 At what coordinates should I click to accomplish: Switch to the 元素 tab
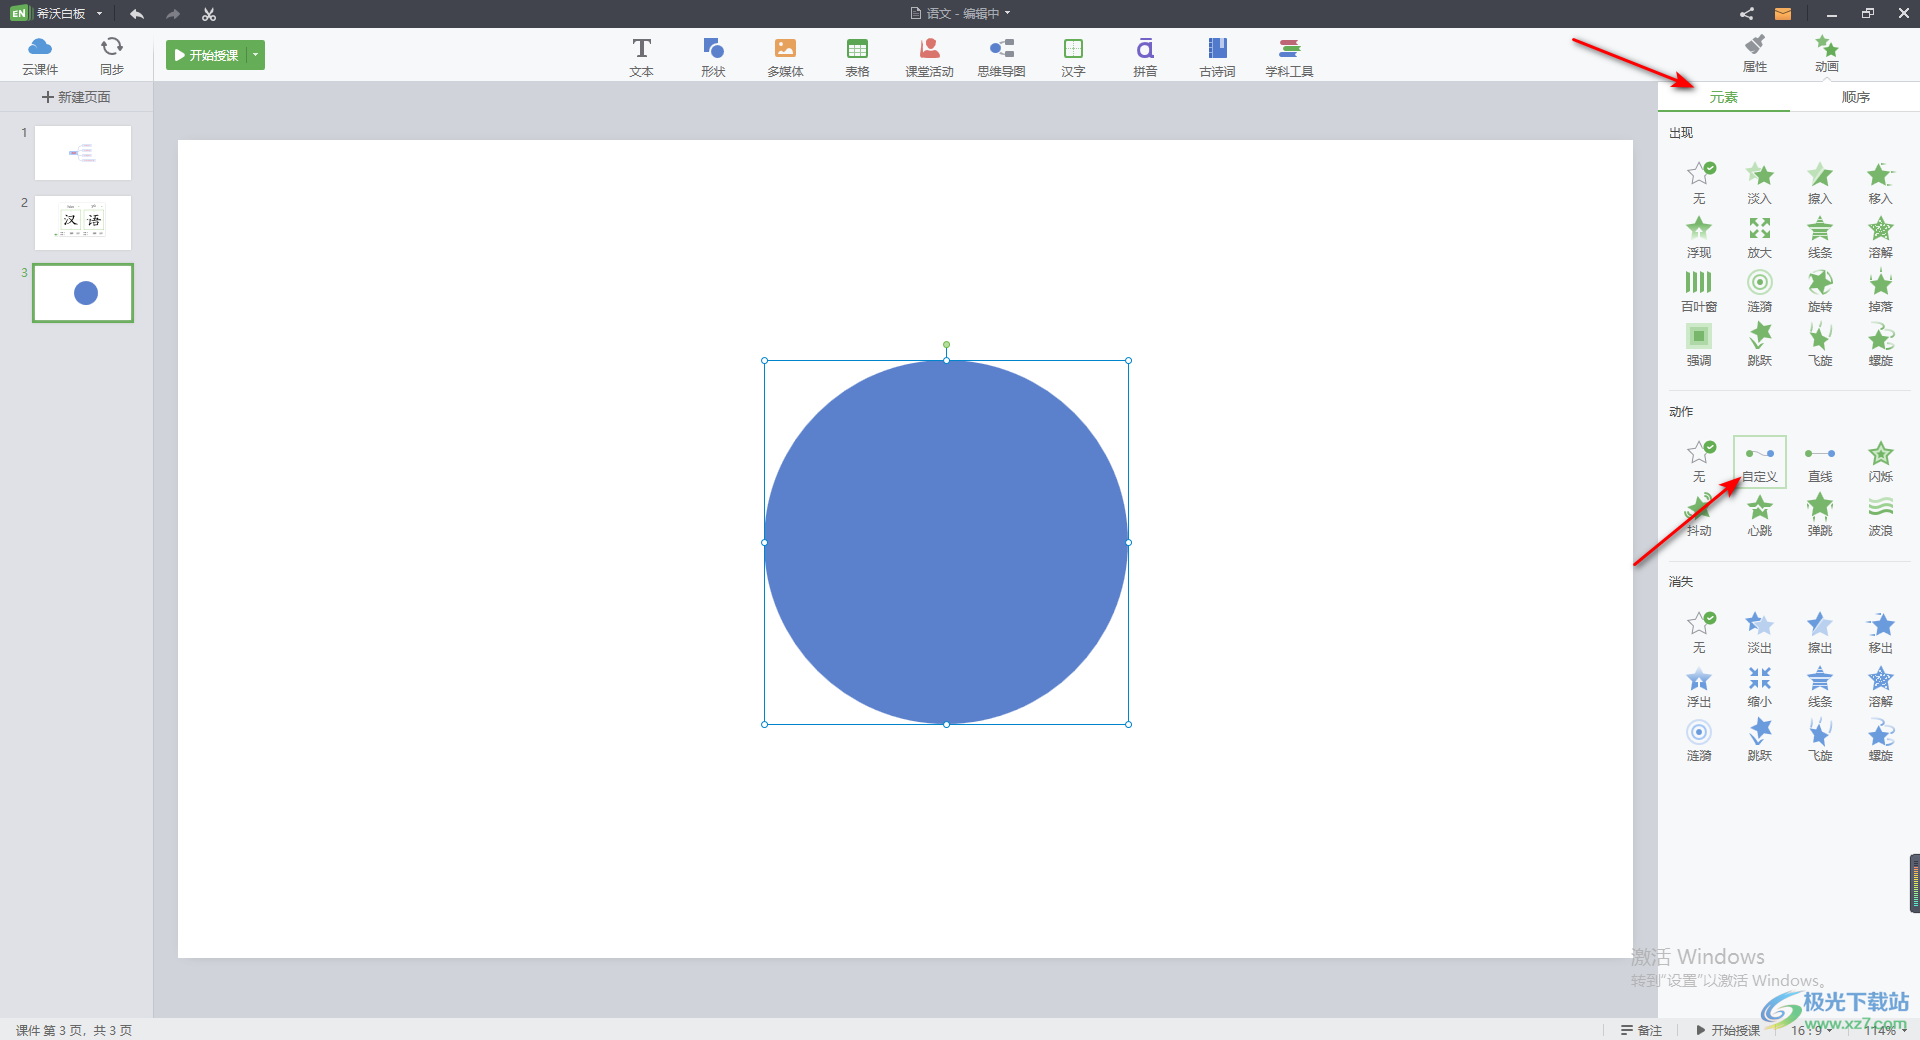1723,97
